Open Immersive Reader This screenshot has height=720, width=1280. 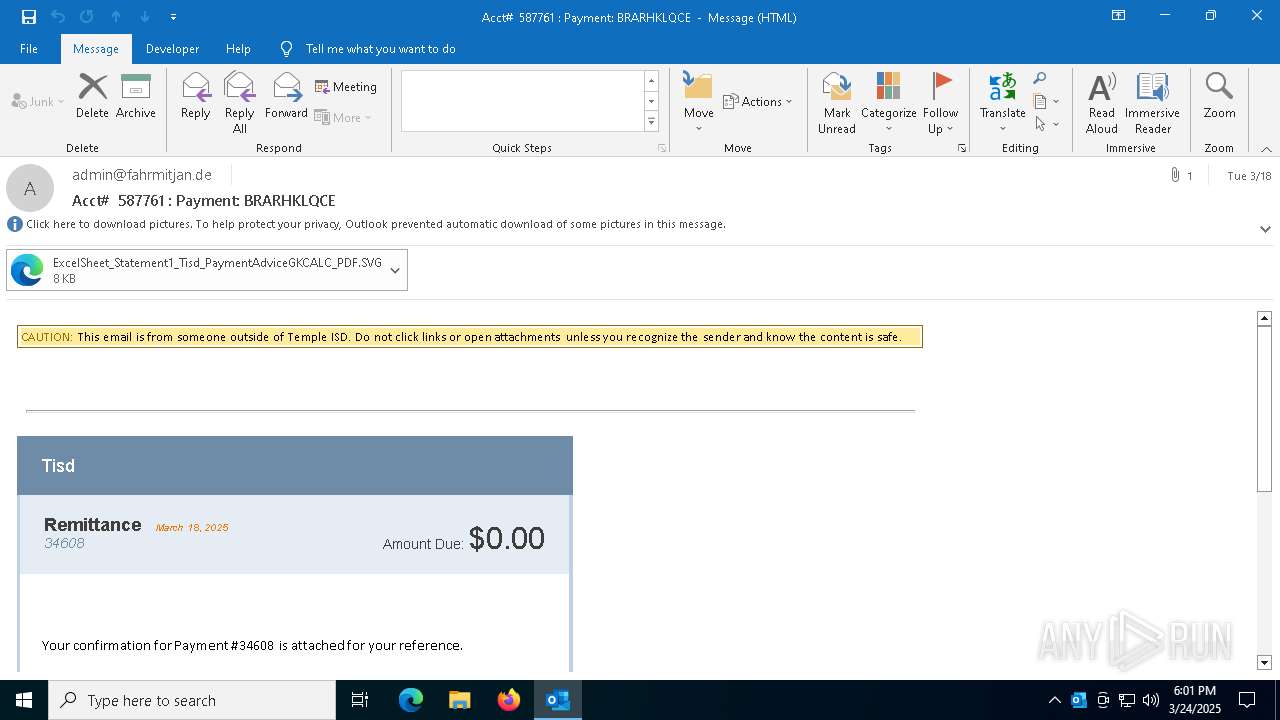[1153, 102]
